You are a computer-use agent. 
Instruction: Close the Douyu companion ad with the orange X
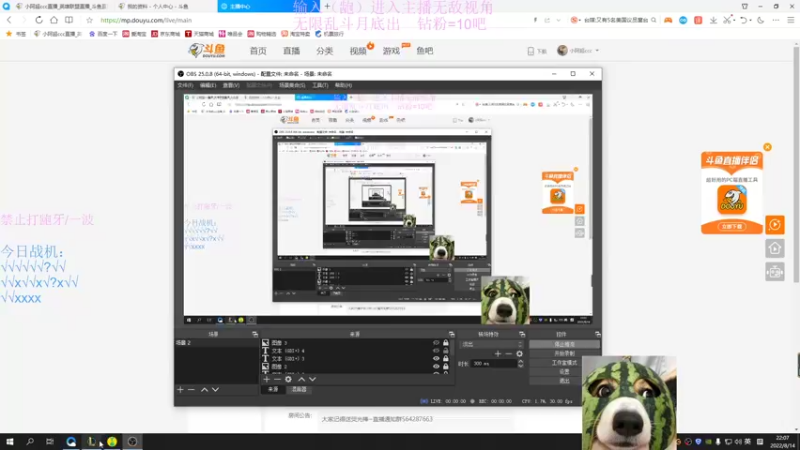pyautogui.click(x=767, y=147)
